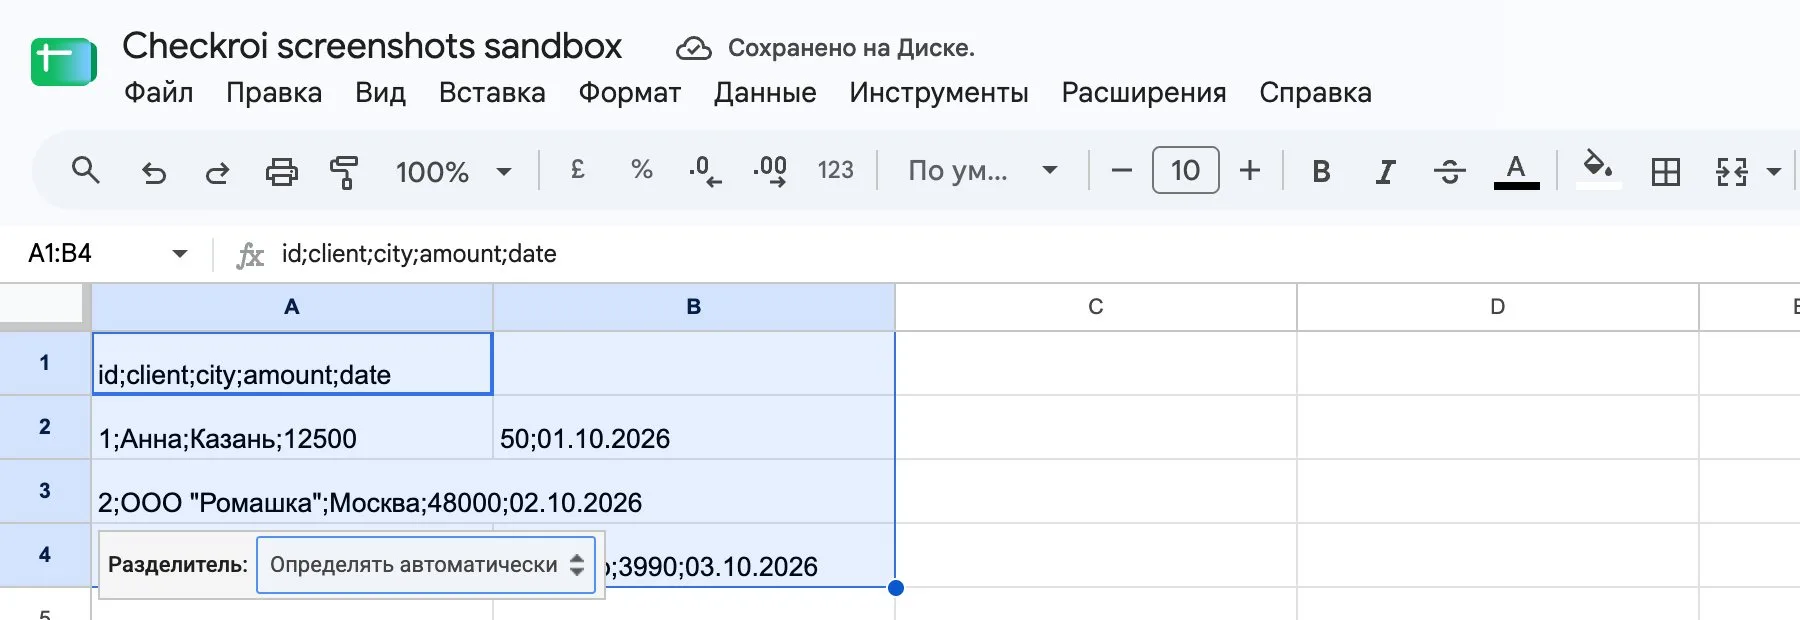This screenshot has height=620, width=1800.
Task: Open the Инструменты menu
Action: click(939, 93)
